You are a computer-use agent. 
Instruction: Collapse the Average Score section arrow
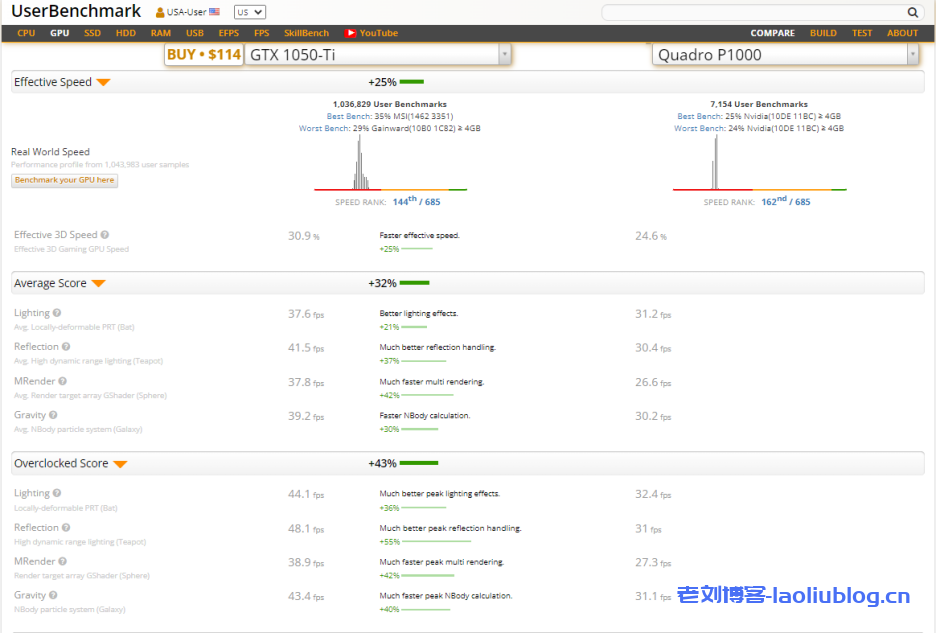98,284
